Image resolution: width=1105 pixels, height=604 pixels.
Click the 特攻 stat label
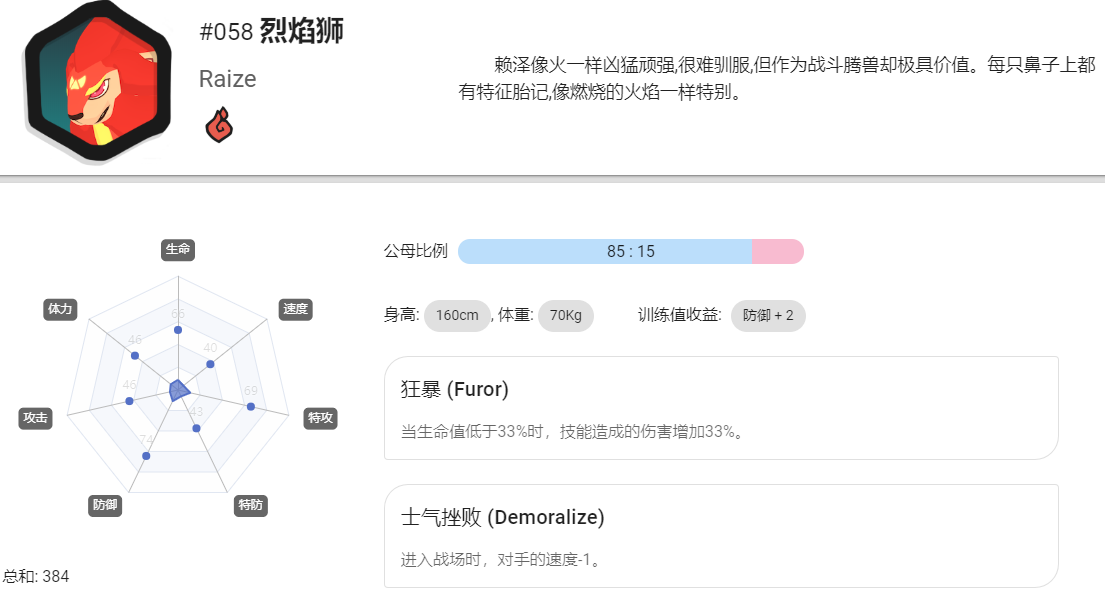pos(321,418)
